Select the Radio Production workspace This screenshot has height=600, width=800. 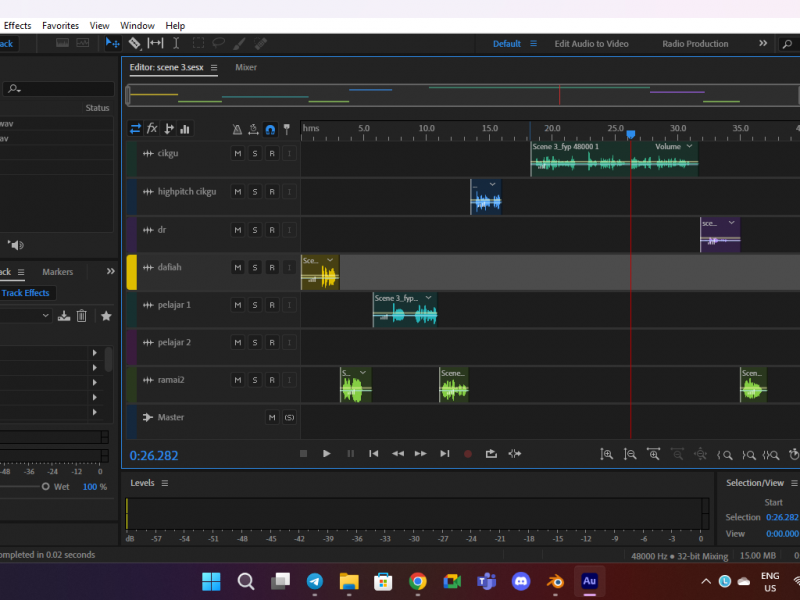[695, 44]
